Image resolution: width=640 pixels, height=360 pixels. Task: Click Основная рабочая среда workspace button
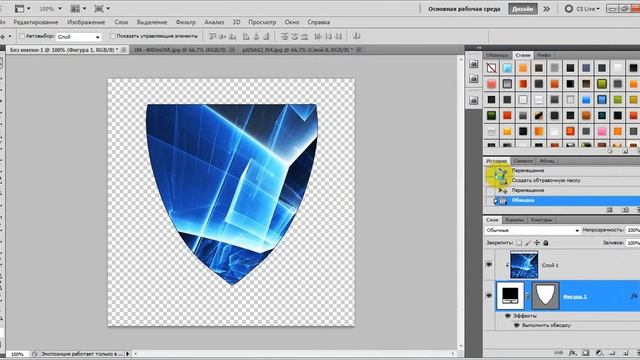tap(464, 9)
